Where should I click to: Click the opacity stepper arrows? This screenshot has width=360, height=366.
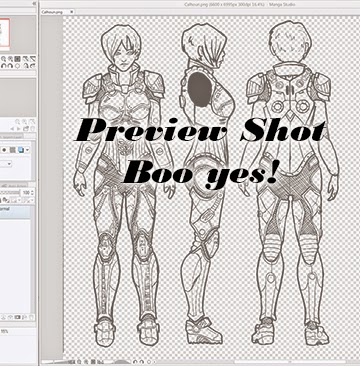(x=32, y=192)
